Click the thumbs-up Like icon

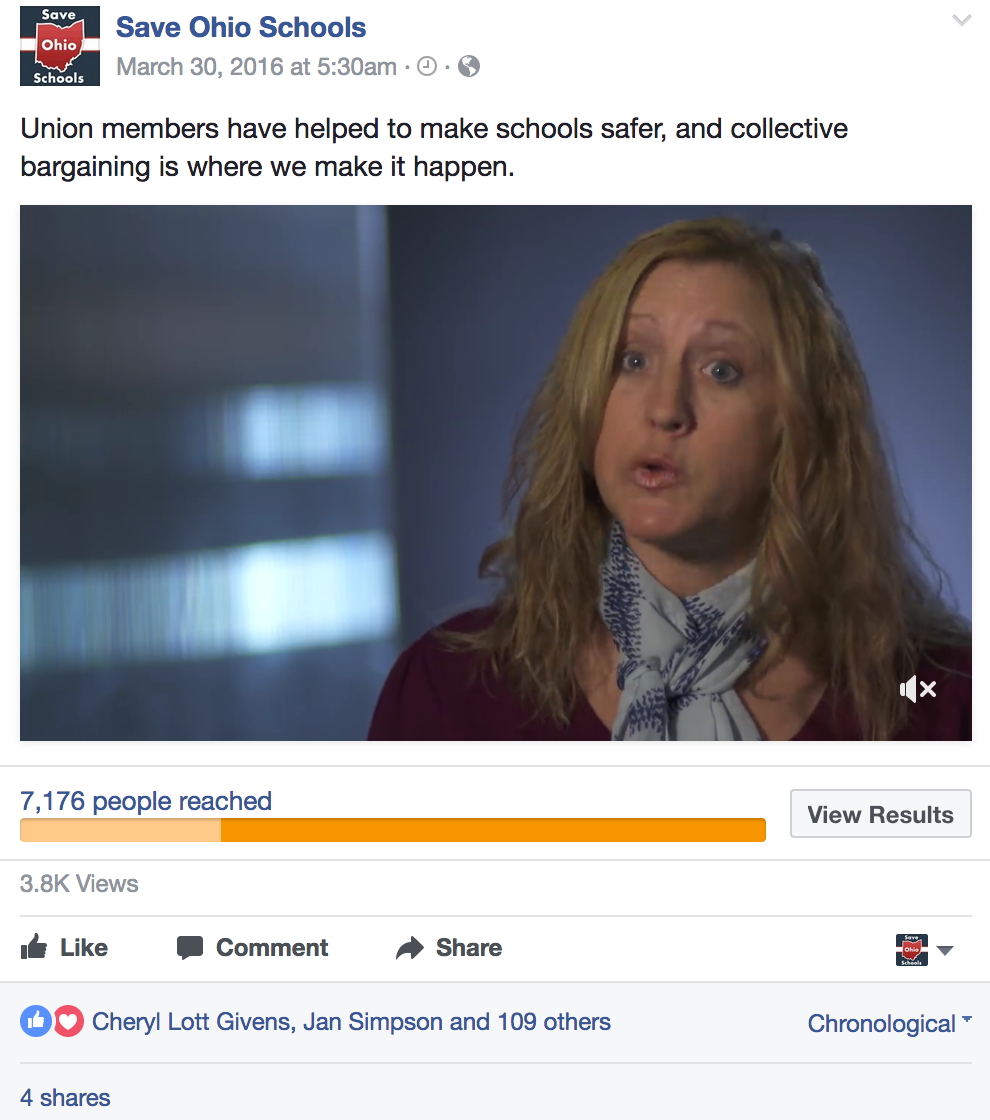[x=34, y=947]
